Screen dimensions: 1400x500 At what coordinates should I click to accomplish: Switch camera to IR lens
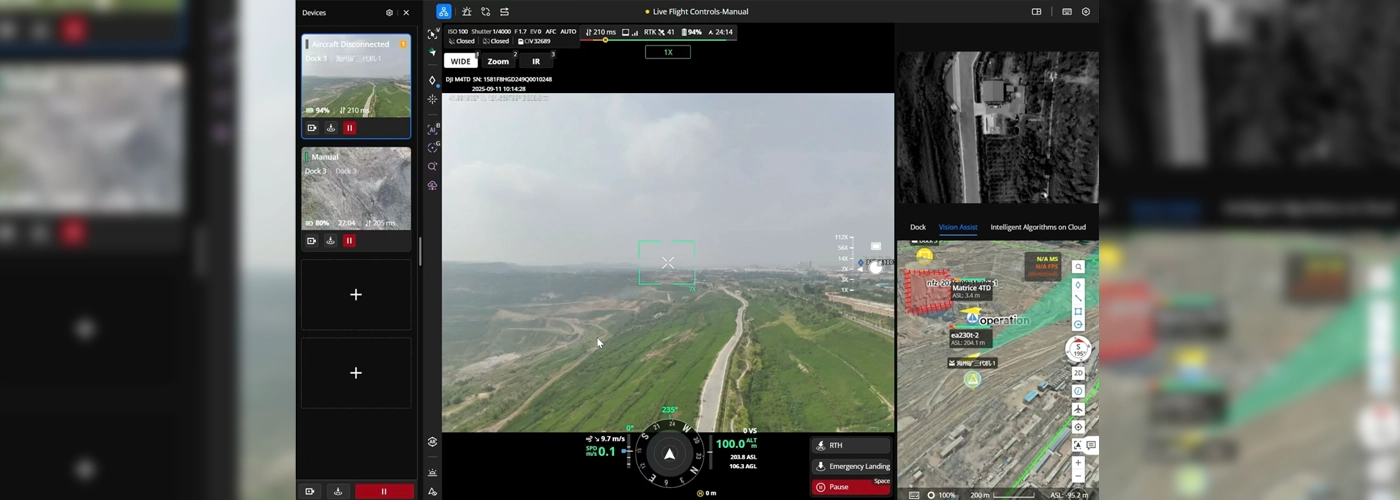coord(536,61)
